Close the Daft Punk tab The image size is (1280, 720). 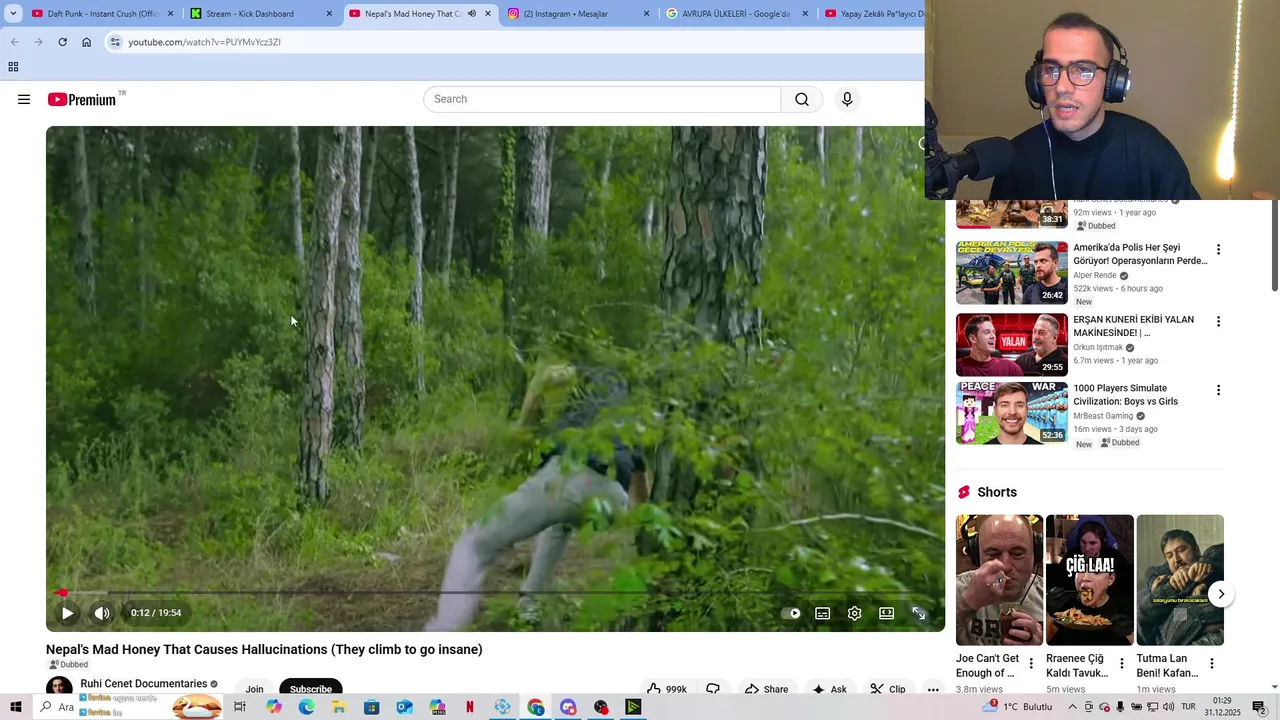click(x=170, y=14)
